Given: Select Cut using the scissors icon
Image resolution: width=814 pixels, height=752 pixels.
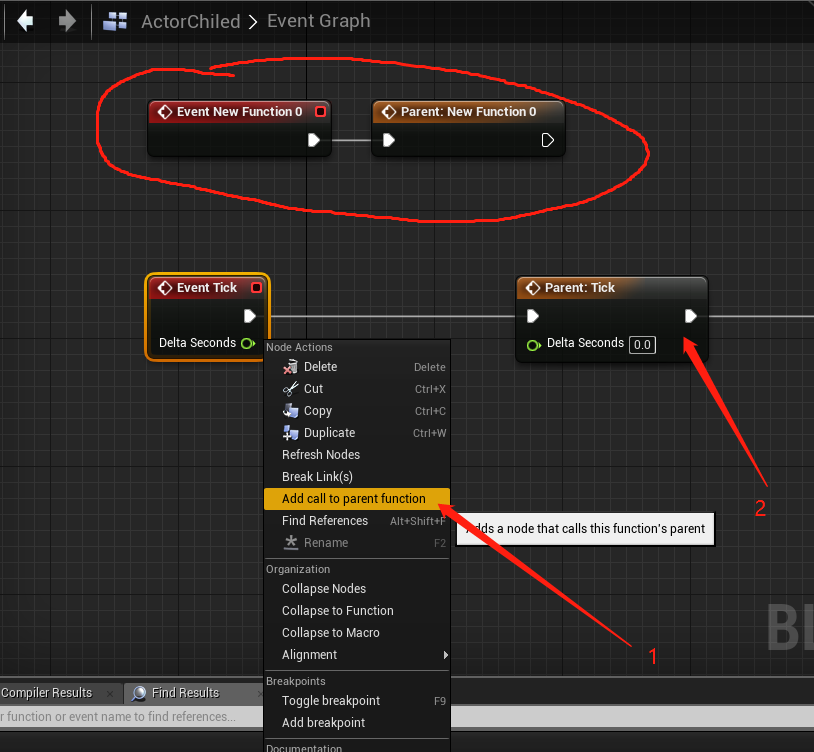Looking at the screenshot, I should coord(290,388).
